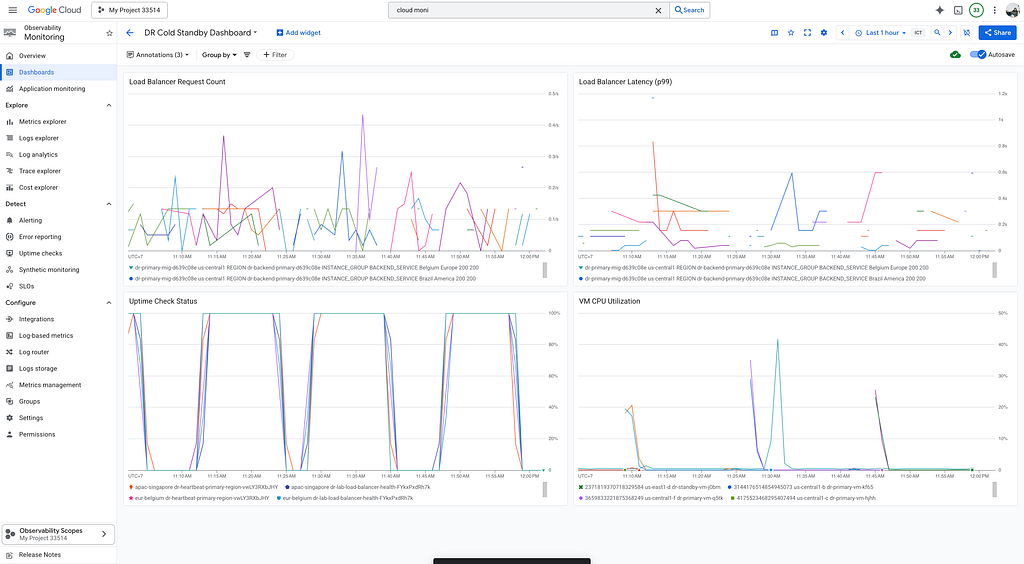This screenshot has height=564, width=1024.
Task: Open the main hamburger navigation menu
Action: (12, 10)
